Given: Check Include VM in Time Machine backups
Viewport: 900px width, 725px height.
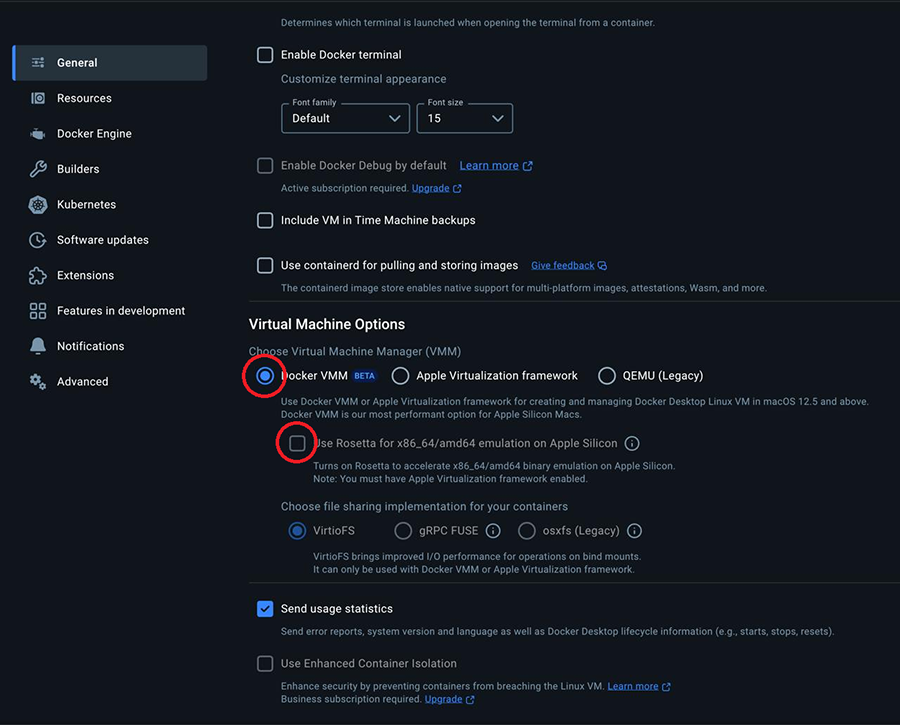Looking at the screenshot, I should (265, 220).
